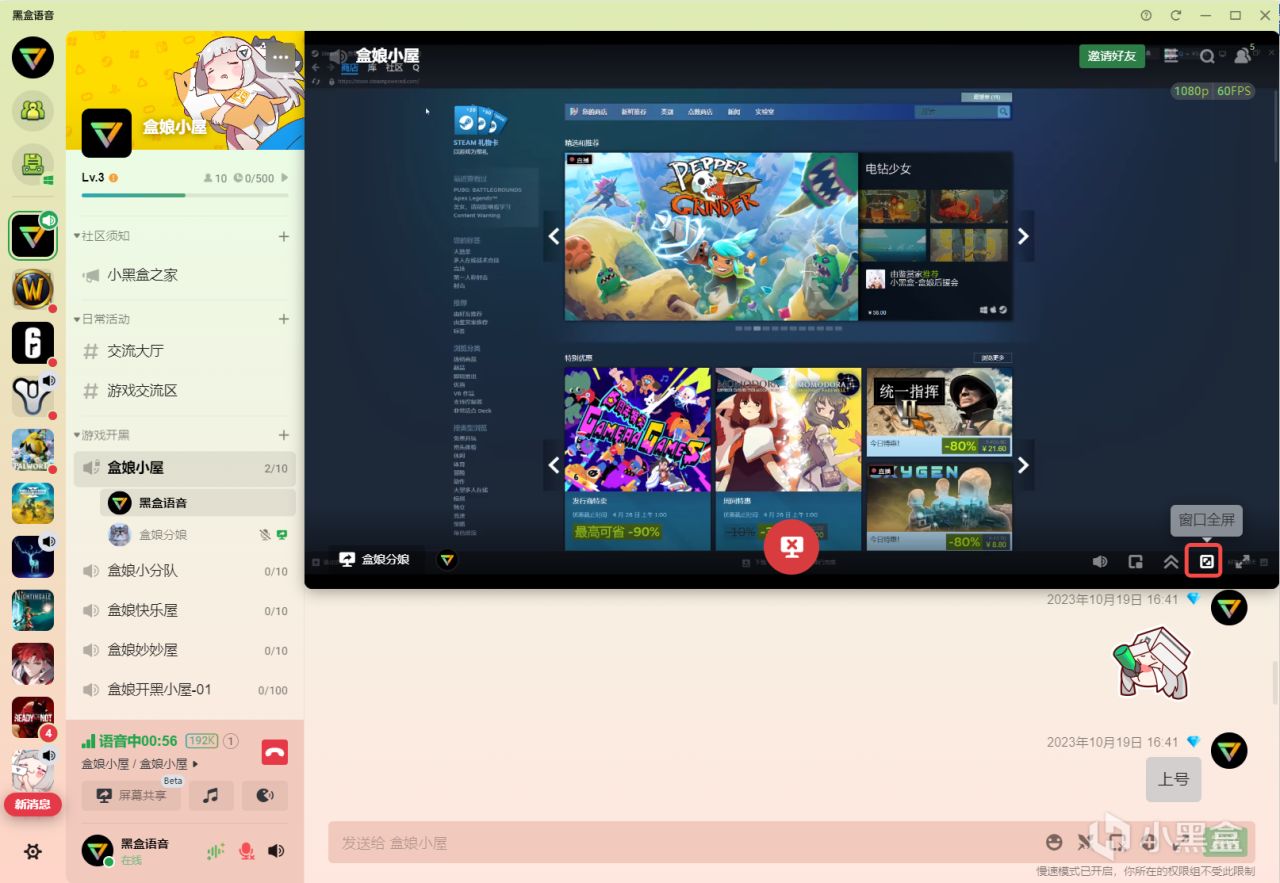Click the 黑盒语音 user profile at the bottom left

click(x=126, y=850)
